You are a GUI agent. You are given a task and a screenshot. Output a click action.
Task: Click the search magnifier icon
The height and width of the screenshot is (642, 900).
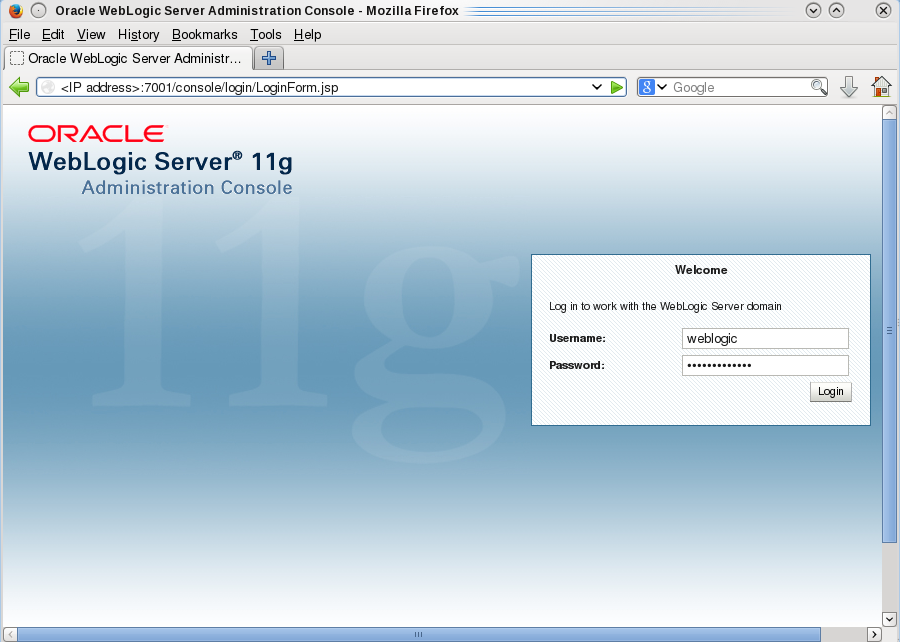pyautogui.click(x=818, y=87)
